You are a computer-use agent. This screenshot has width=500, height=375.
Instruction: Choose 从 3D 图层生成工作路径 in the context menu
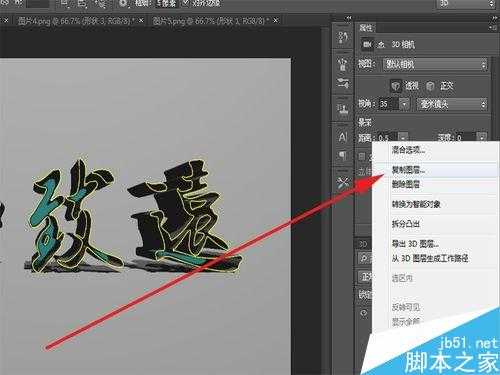tap(430, 258)
